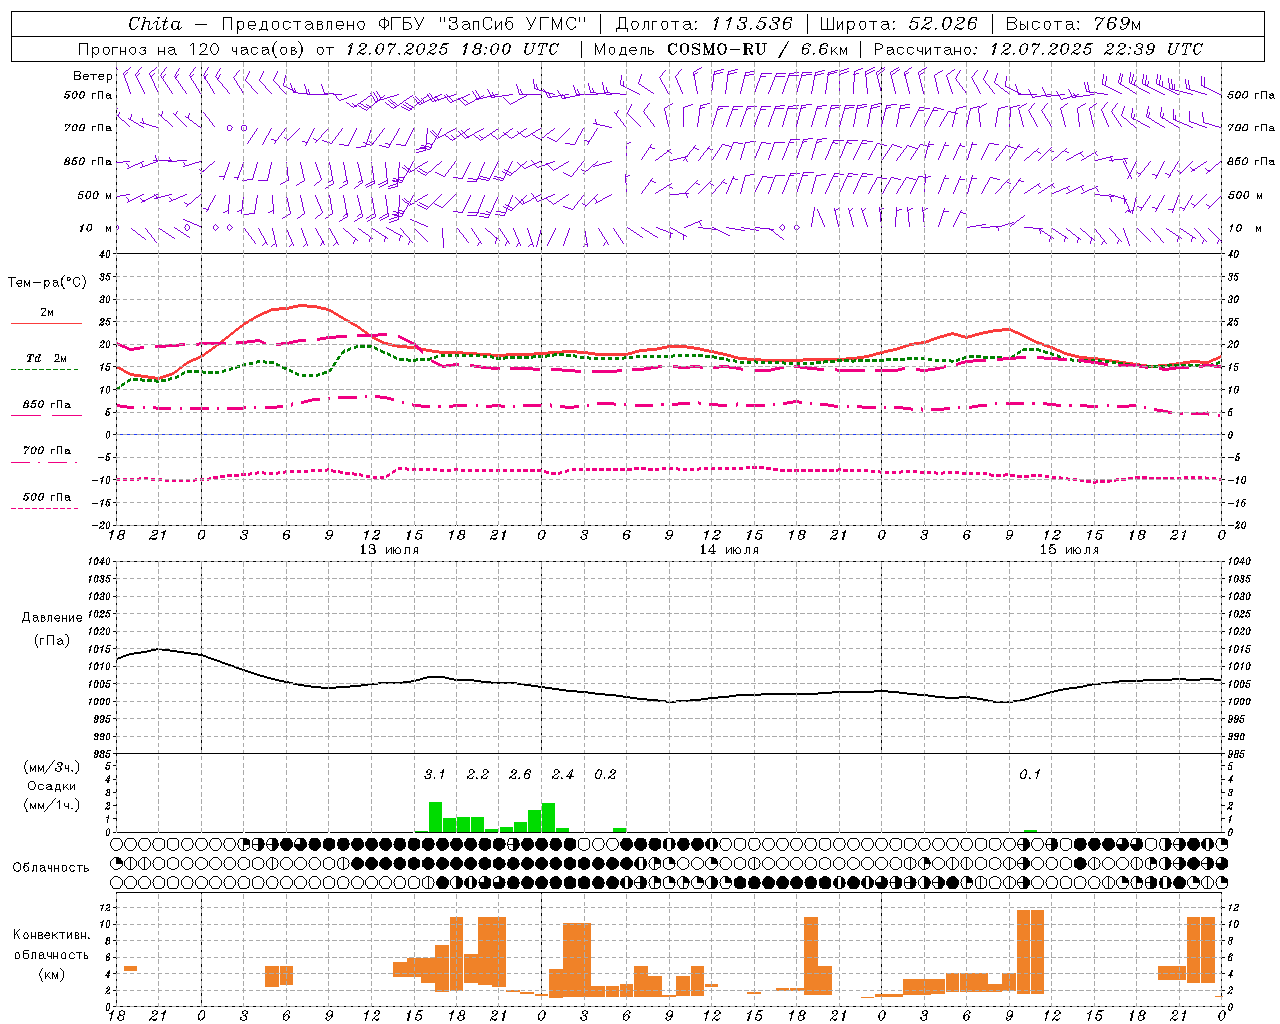The height and width of the screenshot is (1024, 1280).
Task: Click the "(мм/1ч.)" unit label
Action: (52, 805)
